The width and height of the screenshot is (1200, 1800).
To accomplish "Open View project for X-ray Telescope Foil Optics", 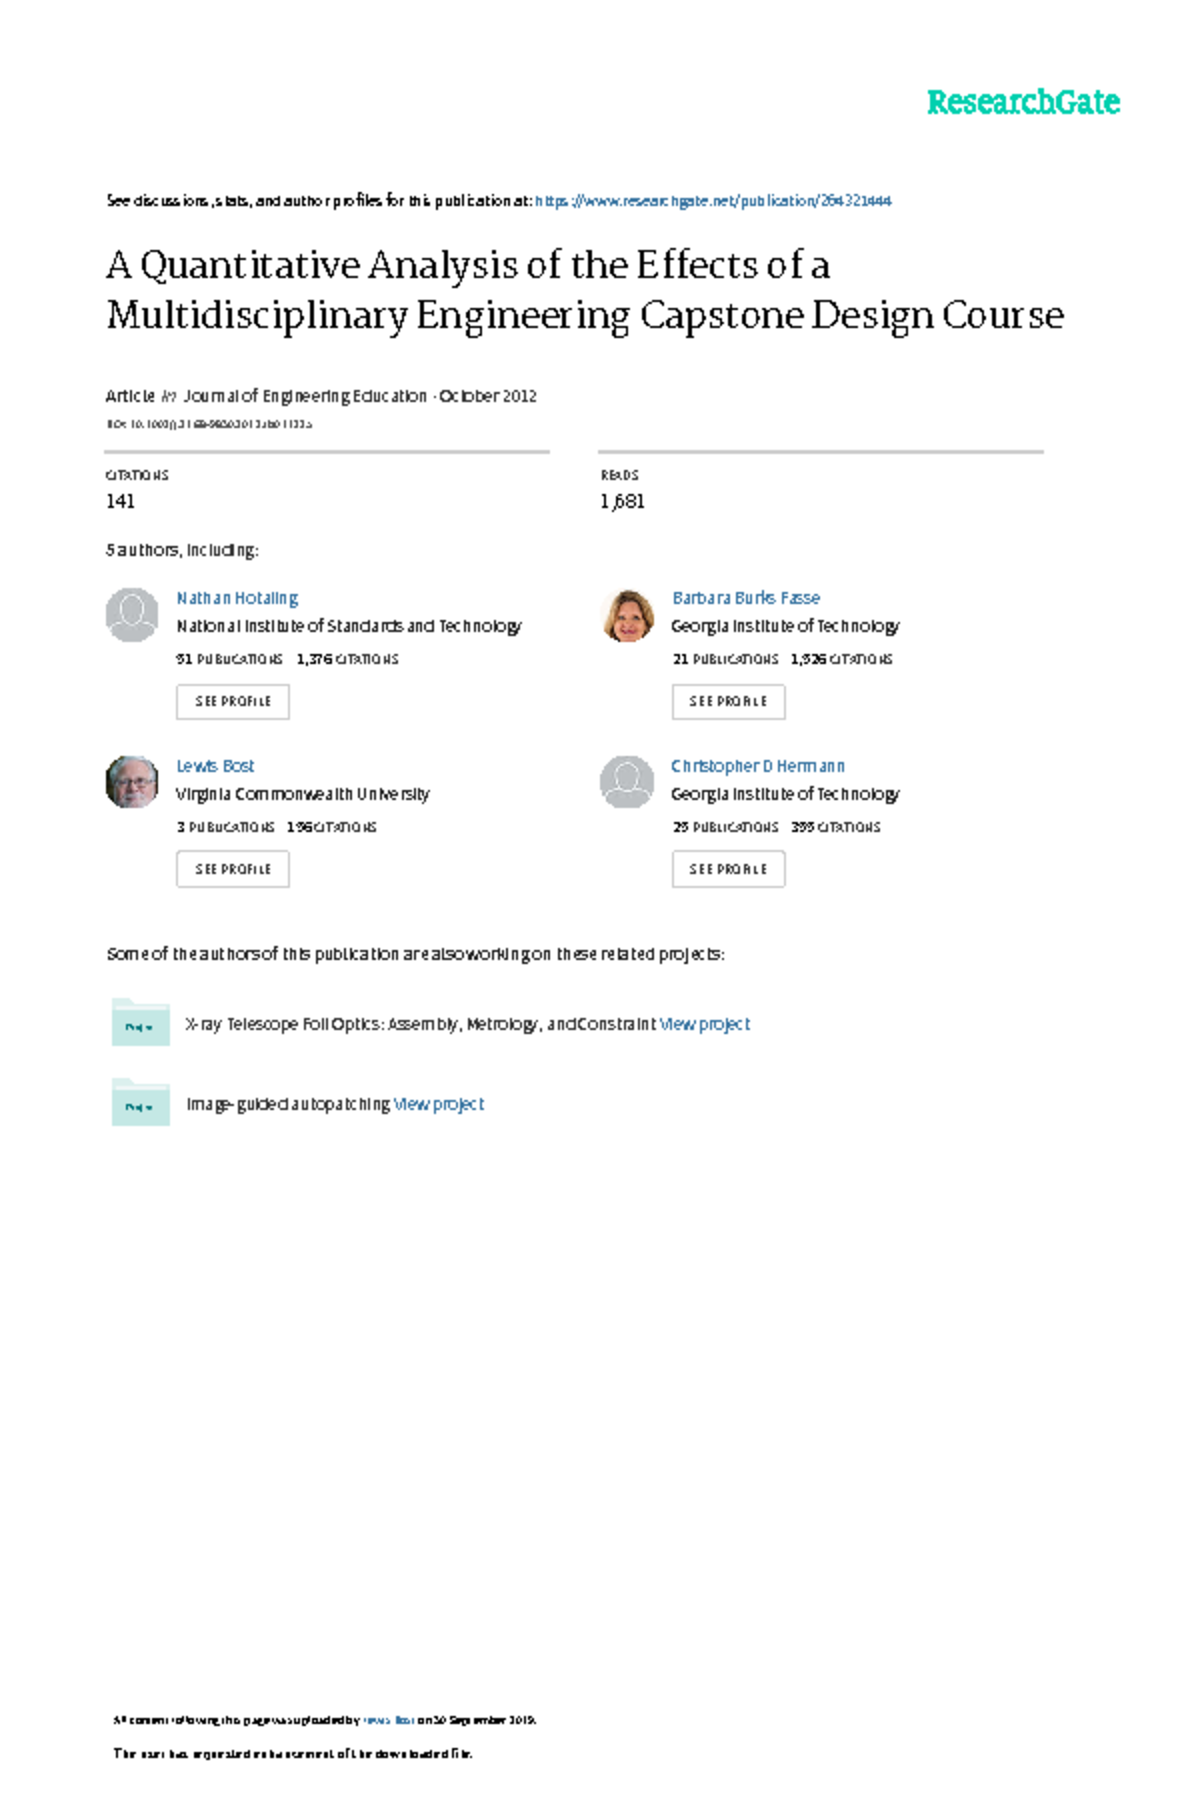I will (705, 1024).
